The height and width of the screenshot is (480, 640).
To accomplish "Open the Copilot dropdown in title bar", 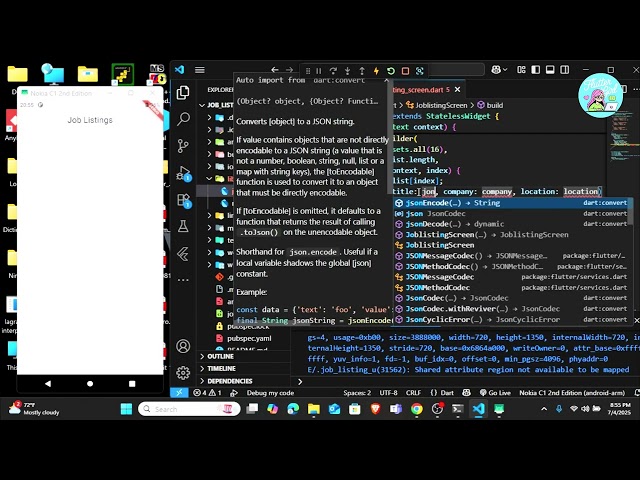I will click(500, 70).
